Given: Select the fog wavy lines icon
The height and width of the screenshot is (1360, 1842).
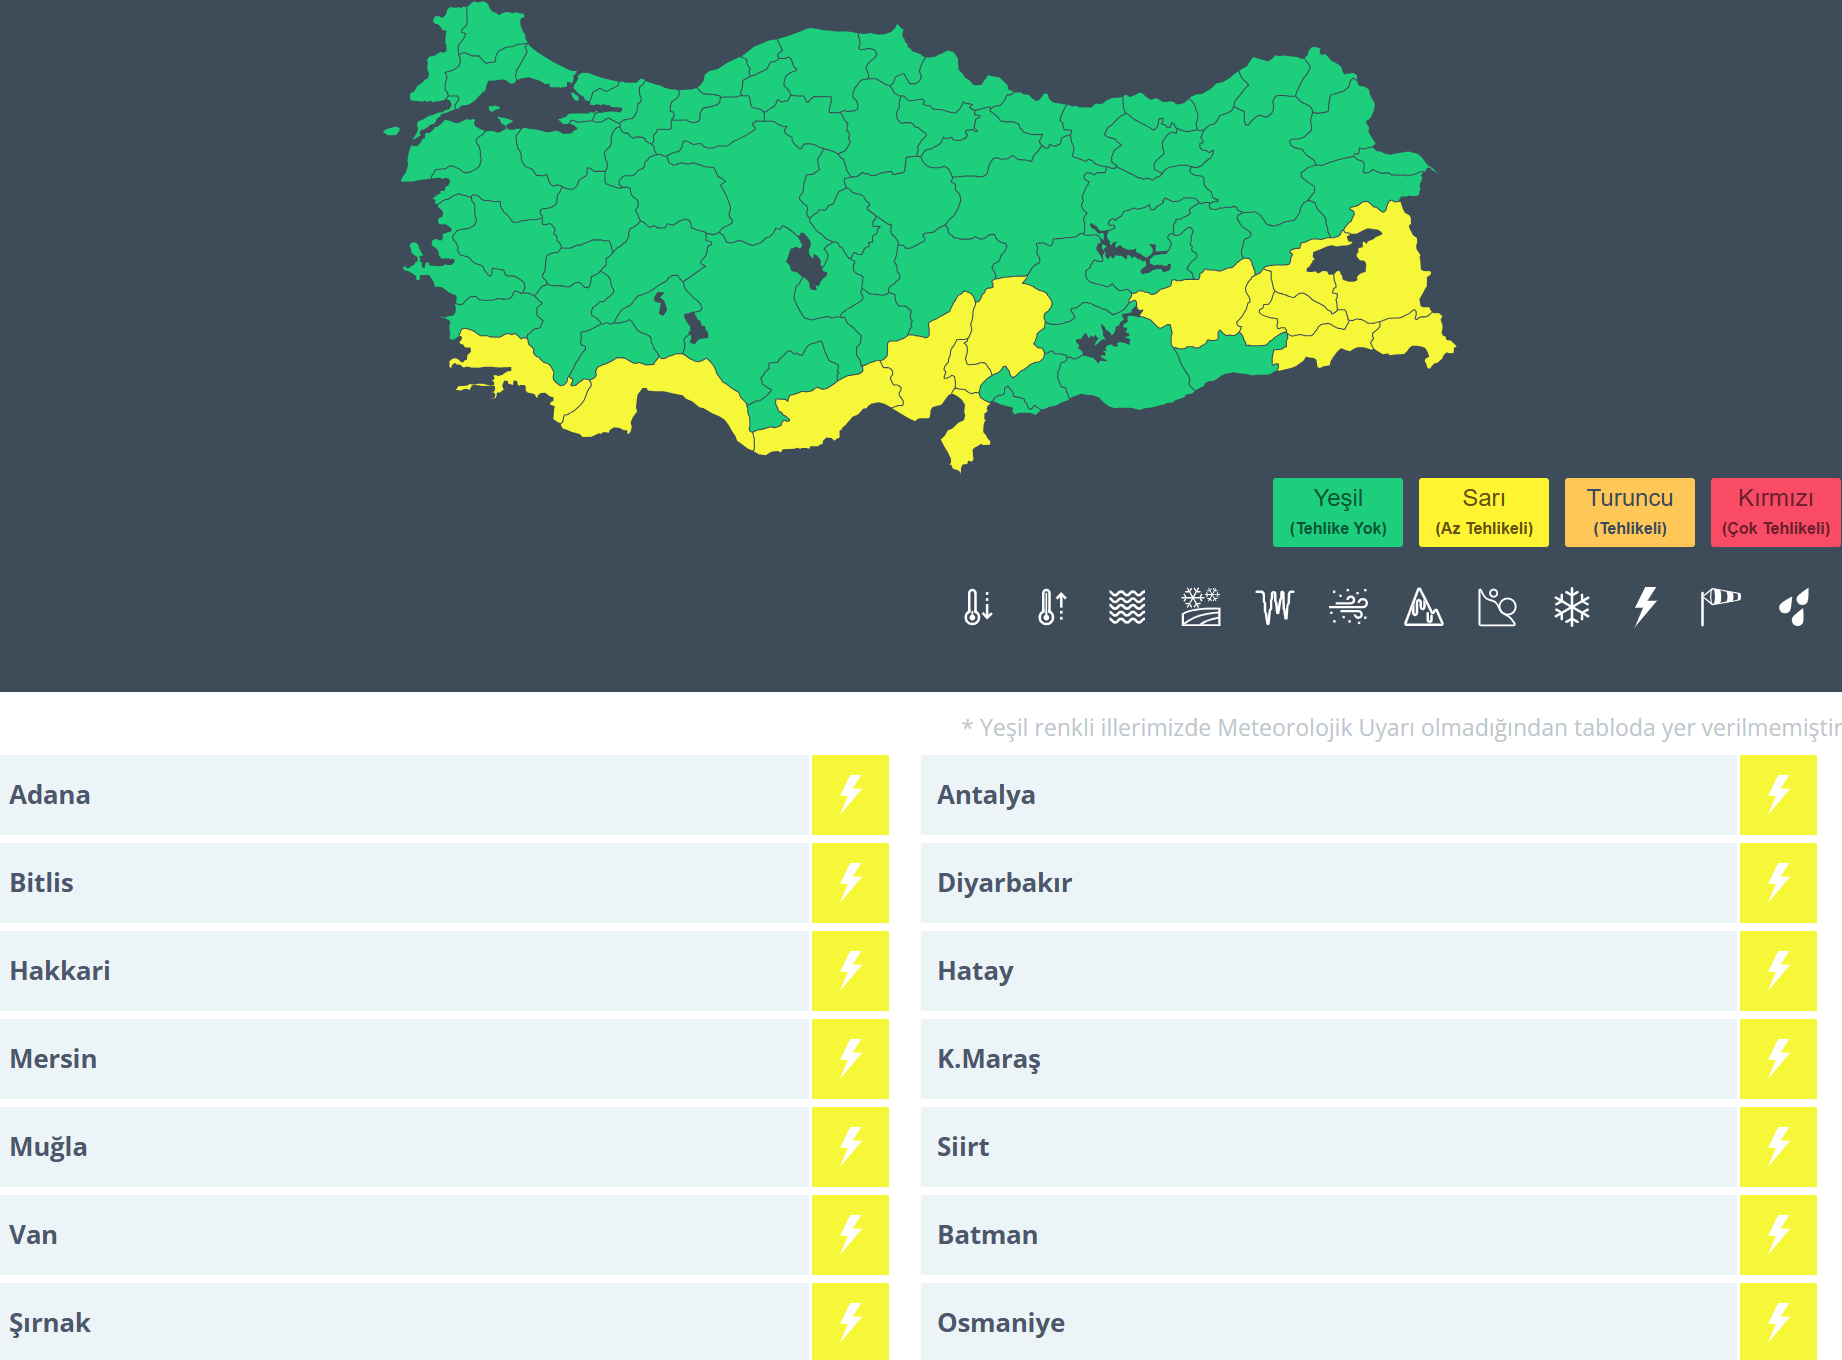Looking at the screenshot, I should click(1126, 607).
